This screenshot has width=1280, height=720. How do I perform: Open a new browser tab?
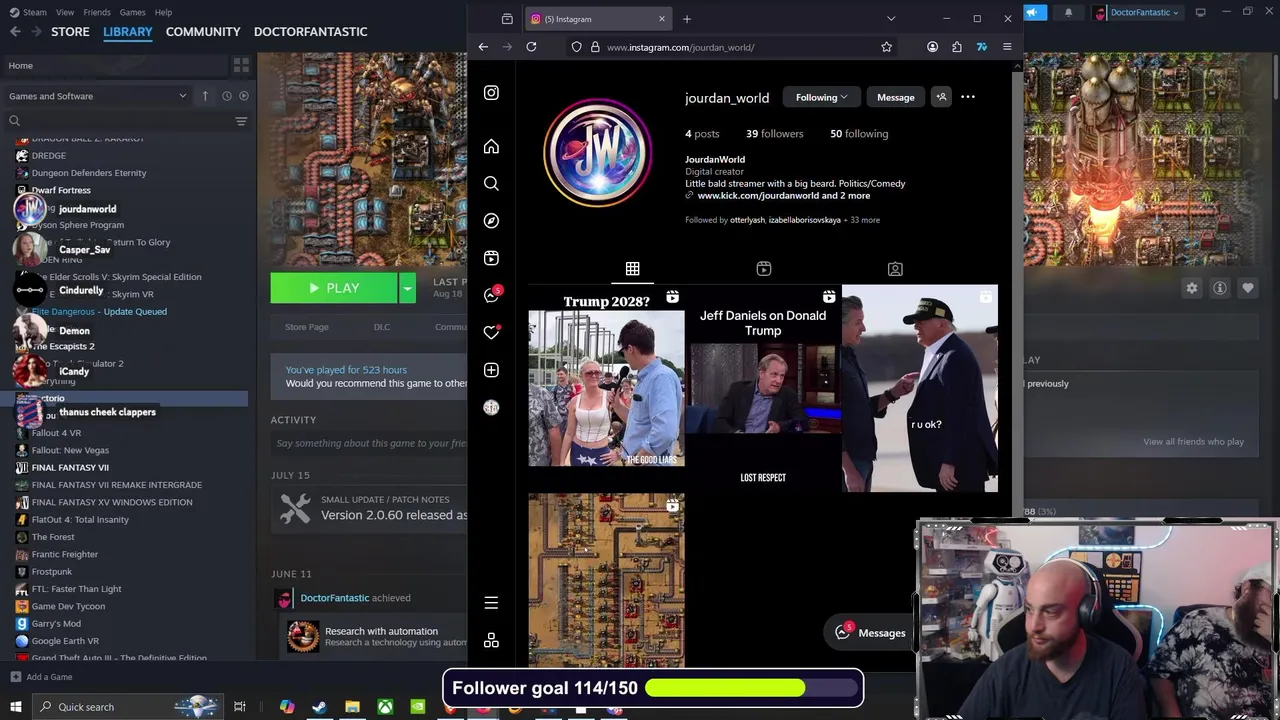[687, 19]
